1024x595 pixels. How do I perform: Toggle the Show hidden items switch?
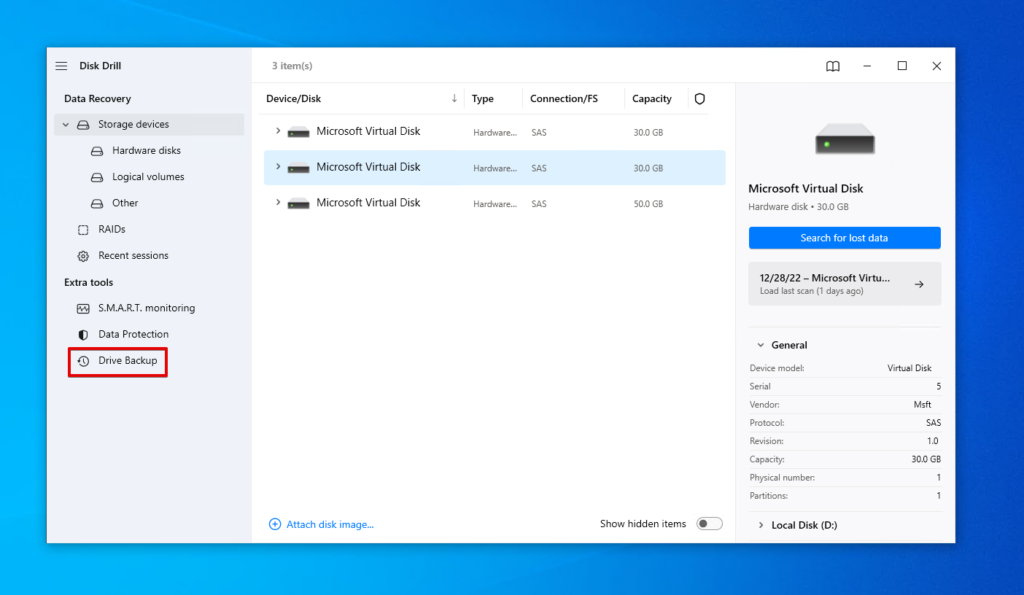709,524
